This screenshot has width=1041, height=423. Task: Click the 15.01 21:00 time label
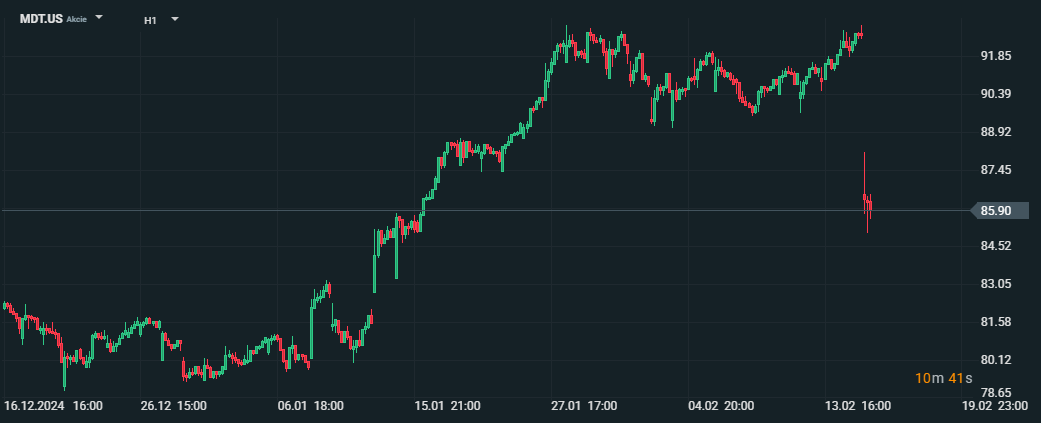click(x=447, y=406)
